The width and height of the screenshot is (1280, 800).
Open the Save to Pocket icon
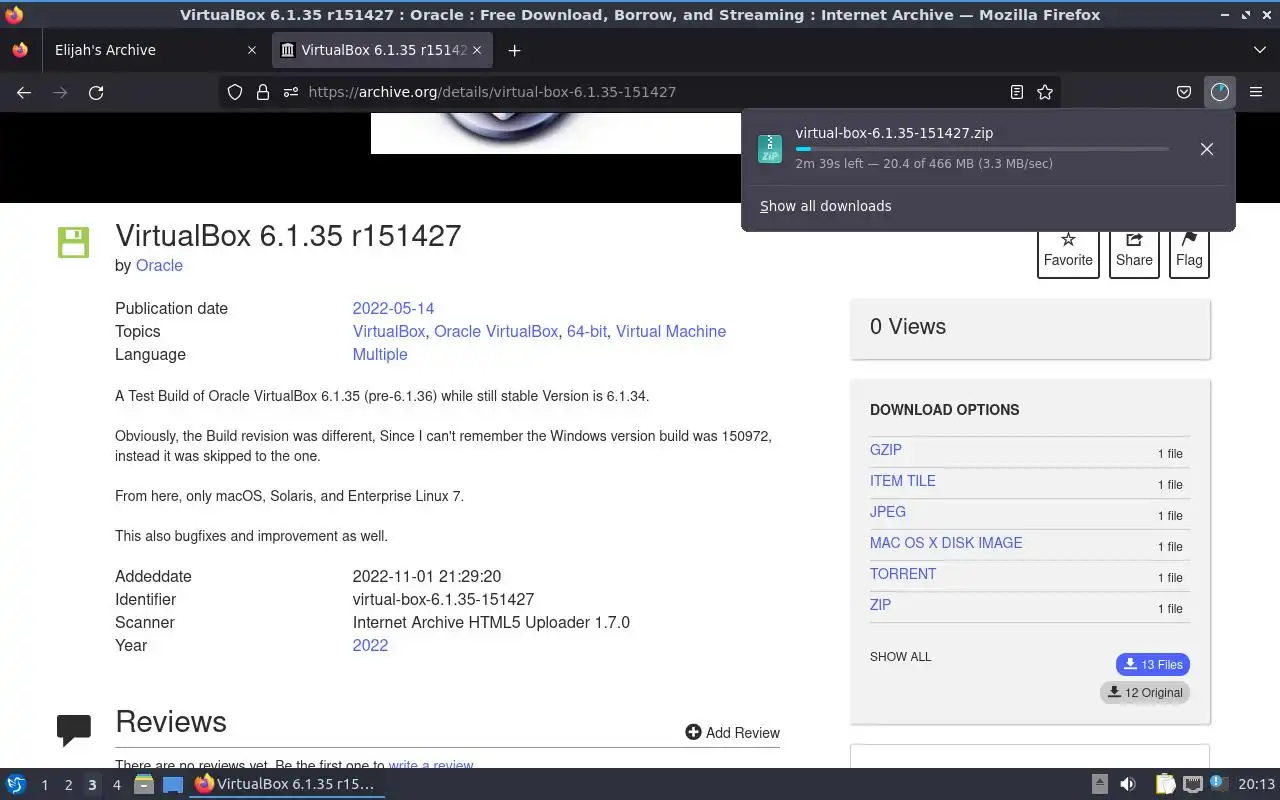(x=1184, y=92)
